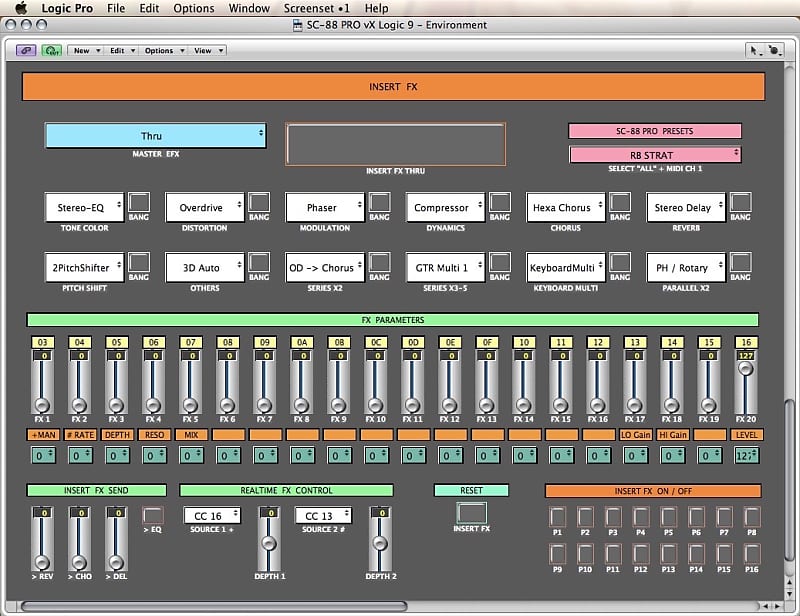Open the CC 13 Source 2 dropdown

point(323,515)
